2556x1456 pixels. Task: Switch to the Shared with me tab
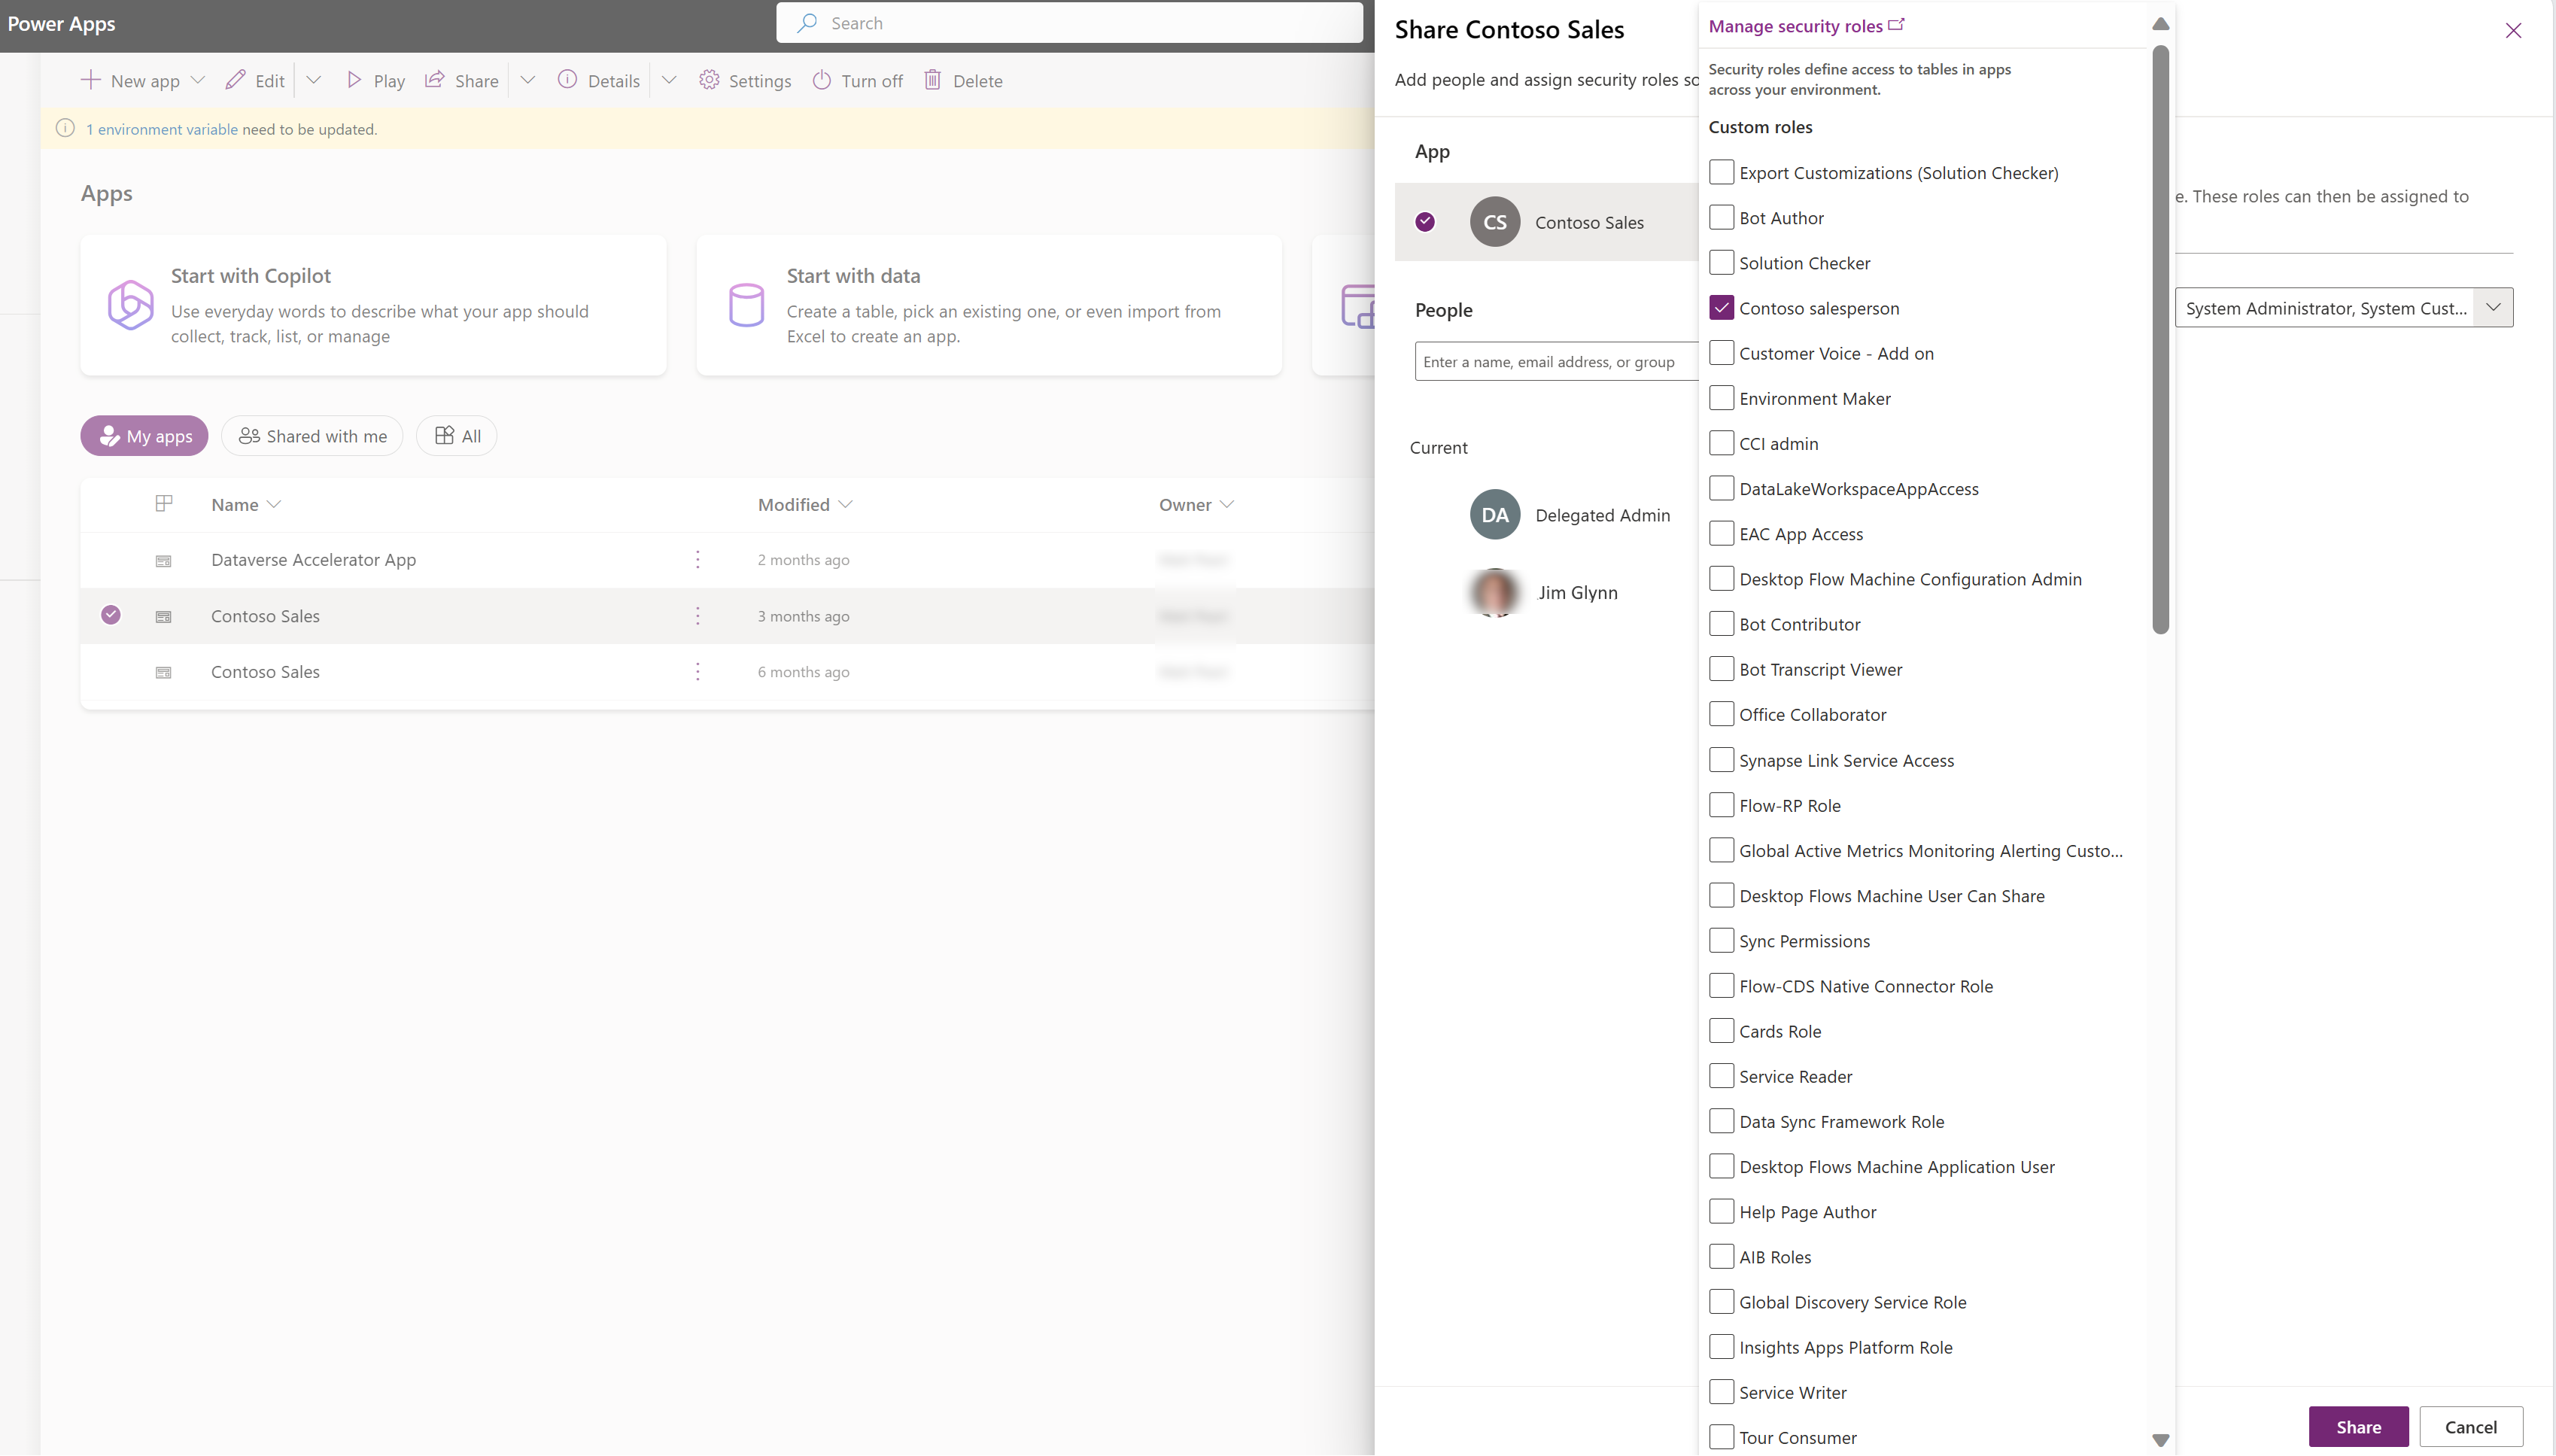coord(312,436)
